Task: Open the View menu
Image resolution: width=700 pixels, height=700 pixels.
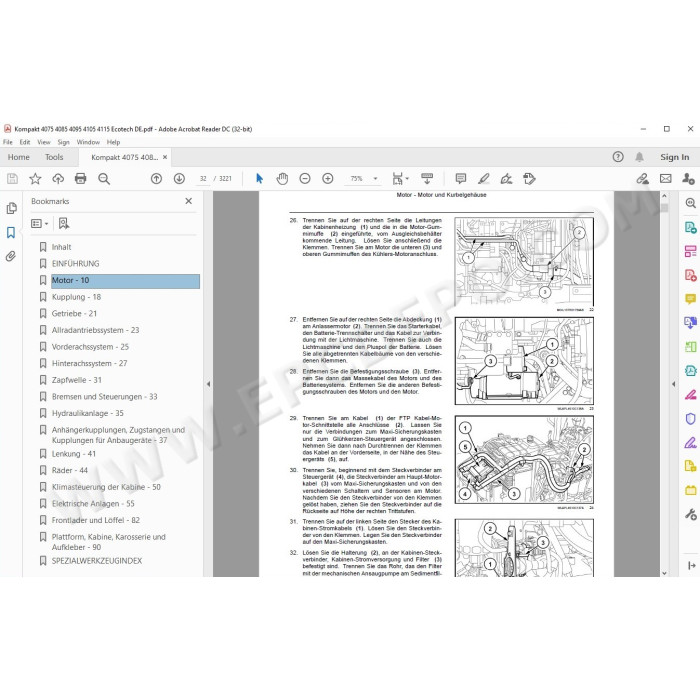Action: (x=44, y=142)
